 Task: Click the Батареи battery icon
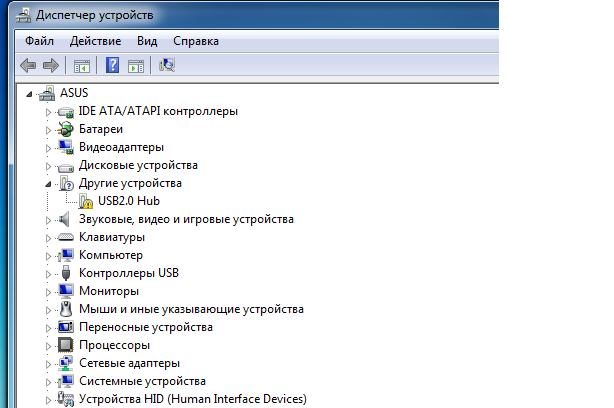coord(66,129)
